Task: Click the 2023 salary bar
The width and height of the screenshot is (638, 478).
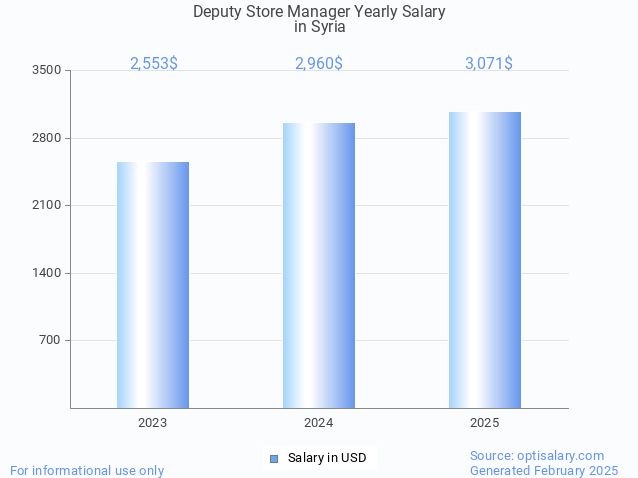Action: 153,285
